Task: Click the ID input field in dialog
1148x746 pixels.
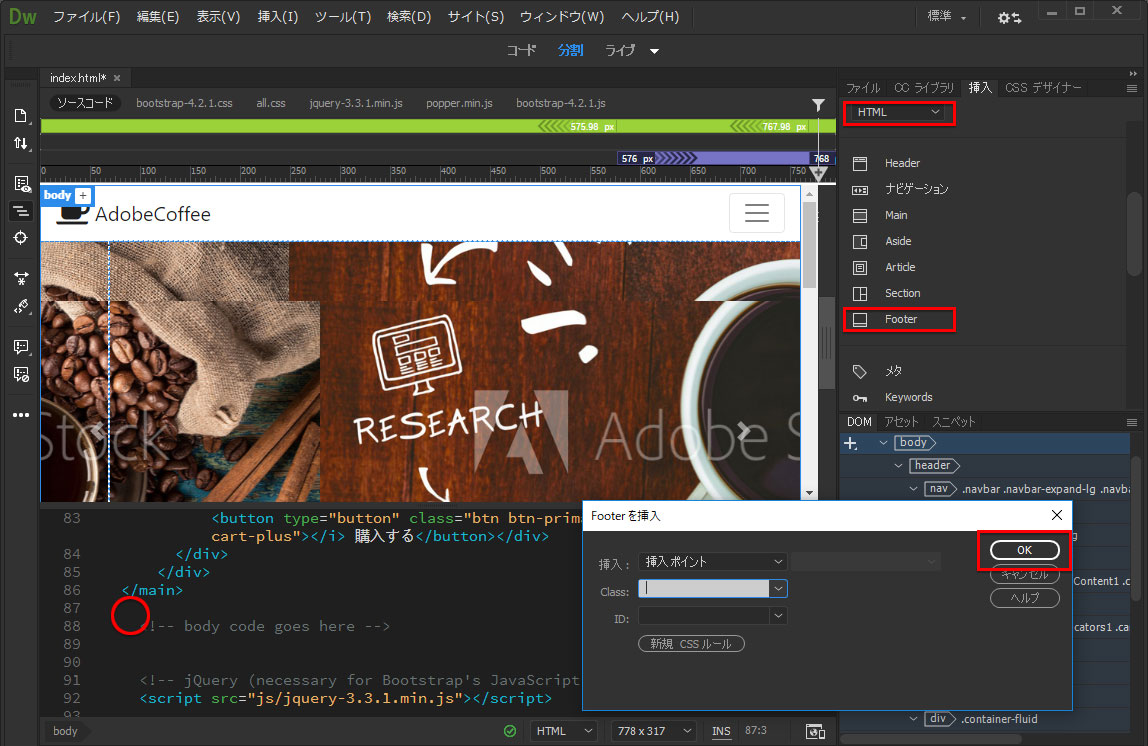Action: [704, 616]
